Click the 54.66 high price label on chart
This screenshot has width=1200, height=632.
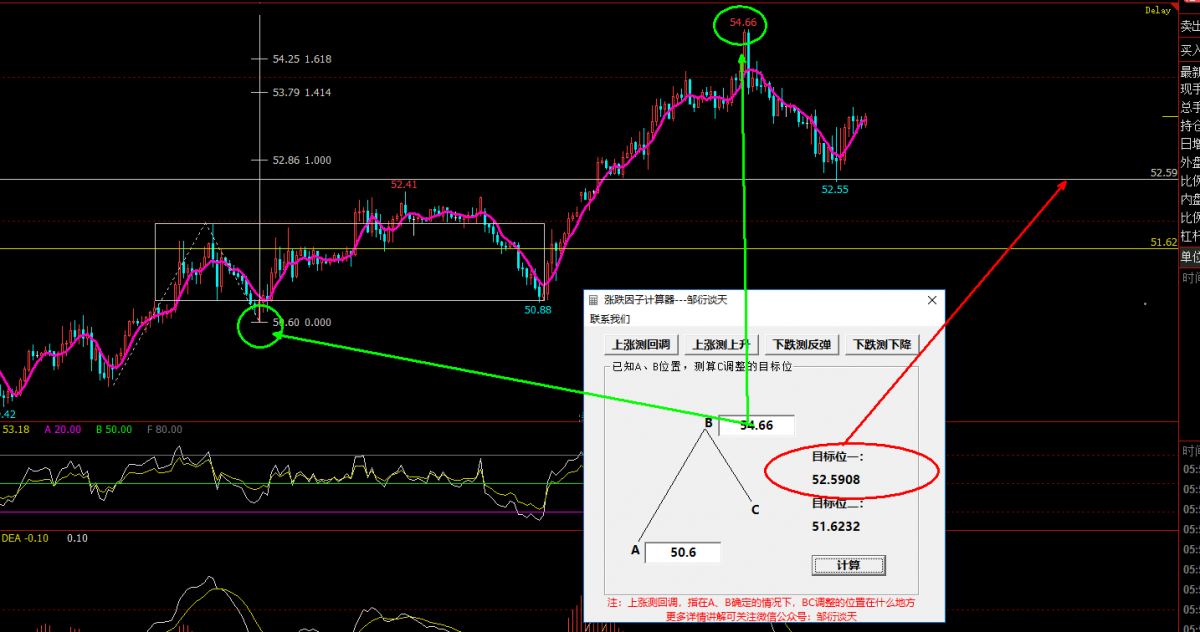point(743,22)
